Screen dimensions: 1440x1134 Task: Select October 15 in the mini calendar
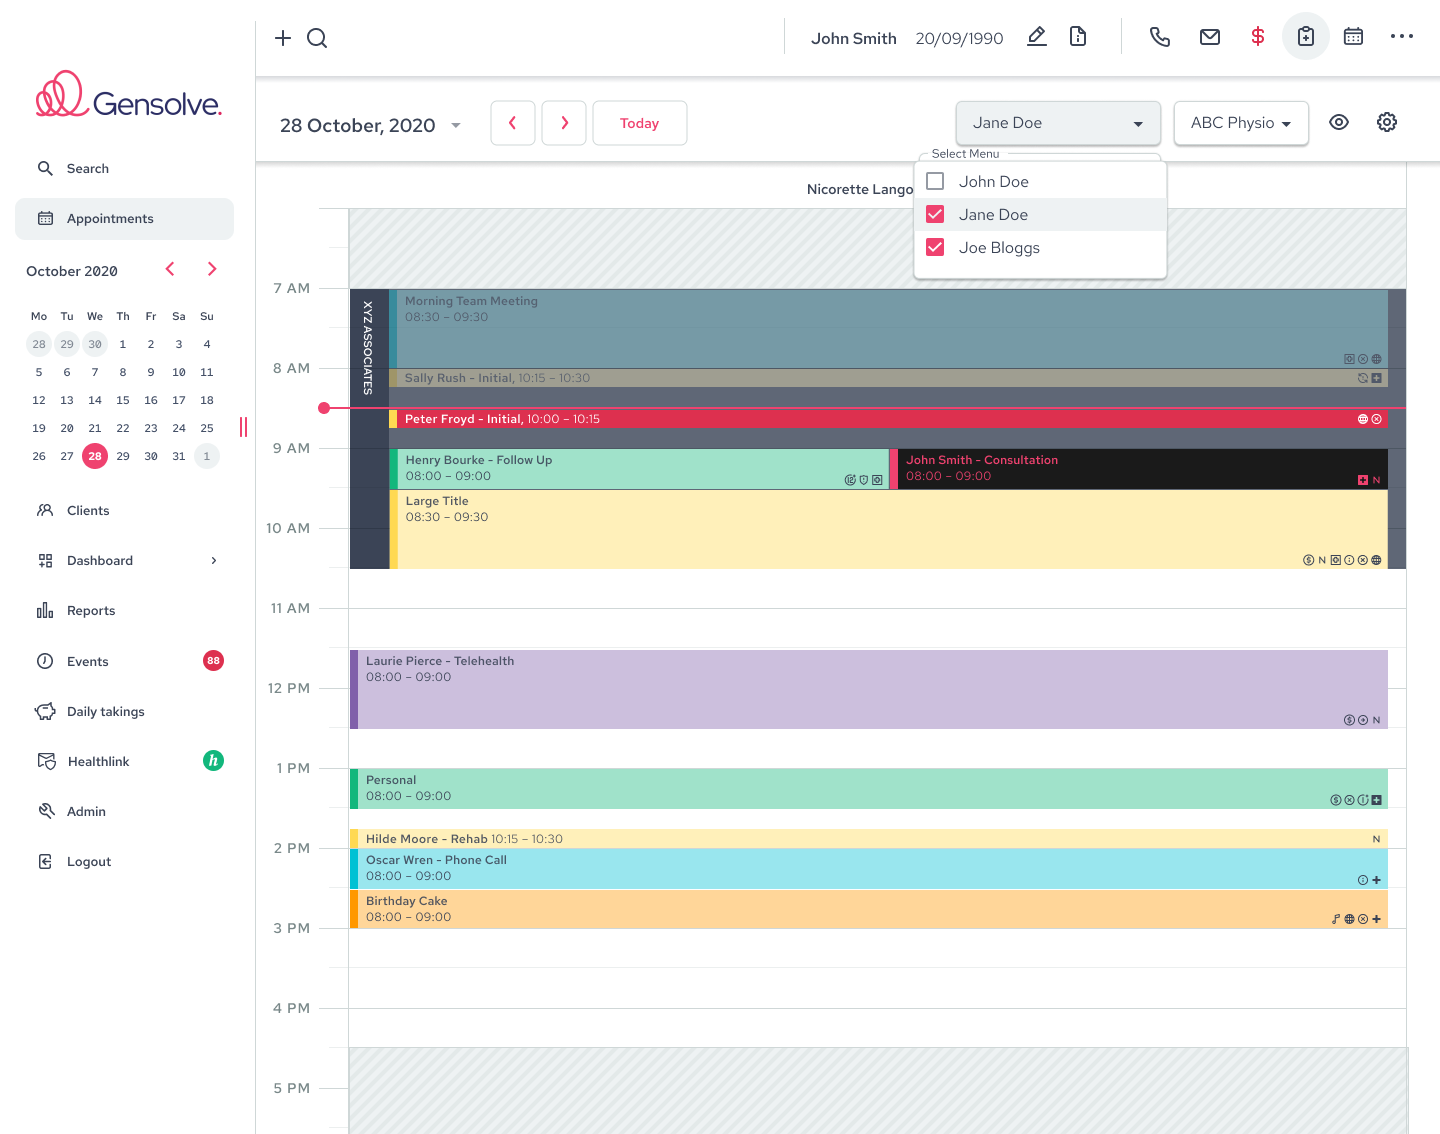(x=122, y=399)
